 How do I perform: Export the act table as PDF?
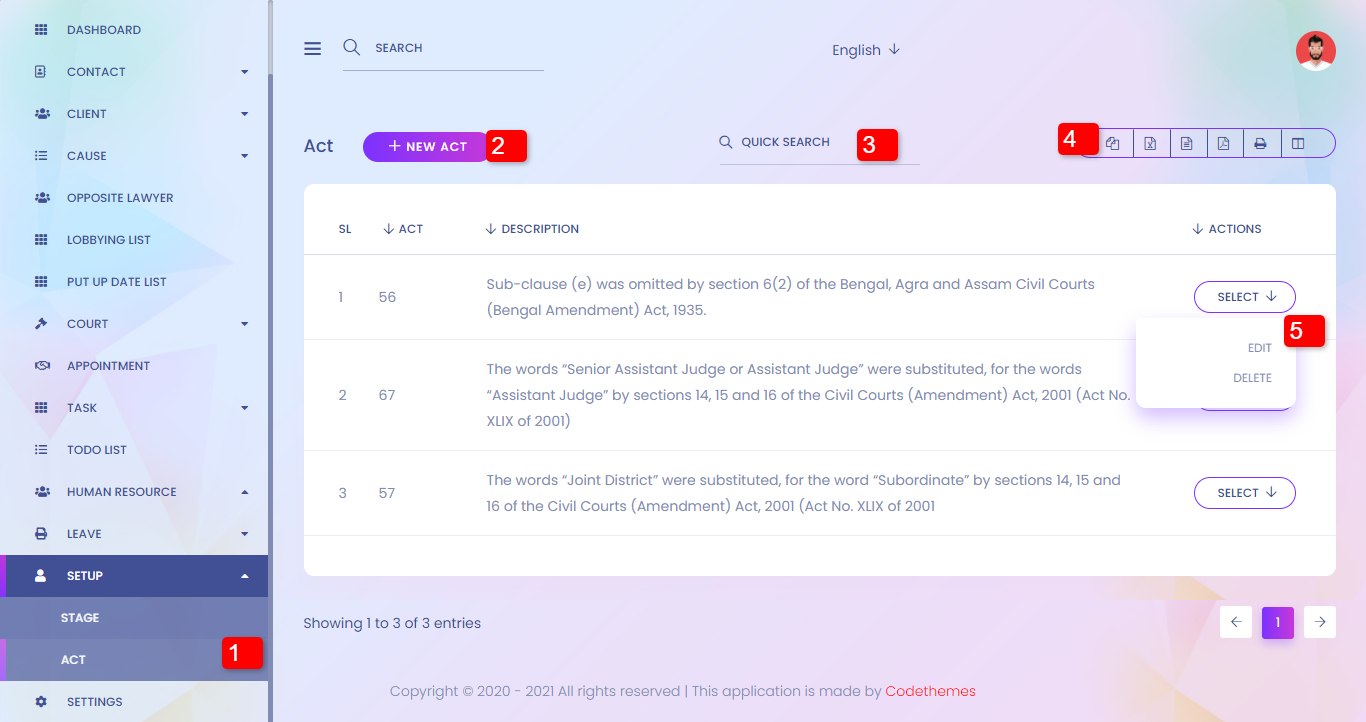pos(1223,144)
